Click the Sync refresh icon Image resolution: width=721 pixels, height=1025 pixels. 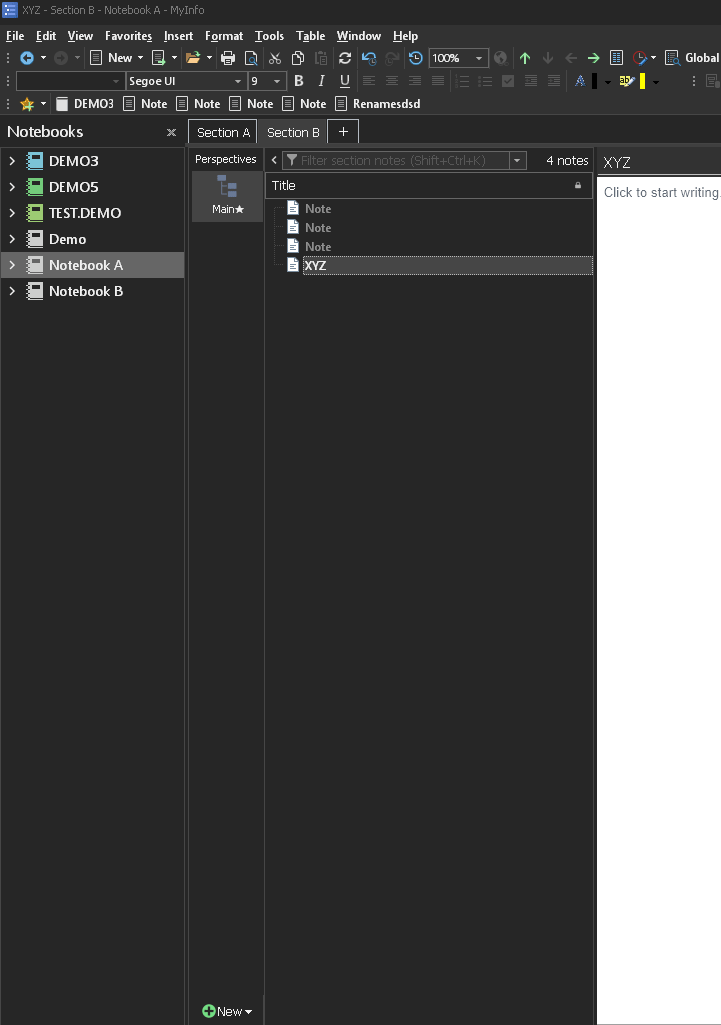tap(345, 58)
